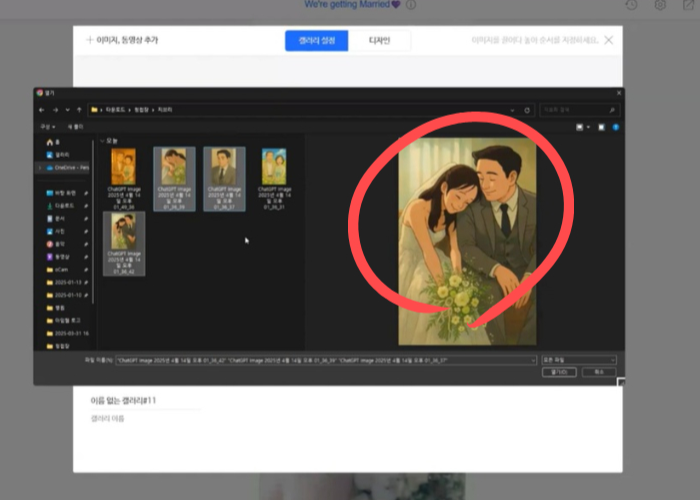Click the Up one level arrow
The width and height of the screenshot is (700, 500).
click(x=78, y=109)
